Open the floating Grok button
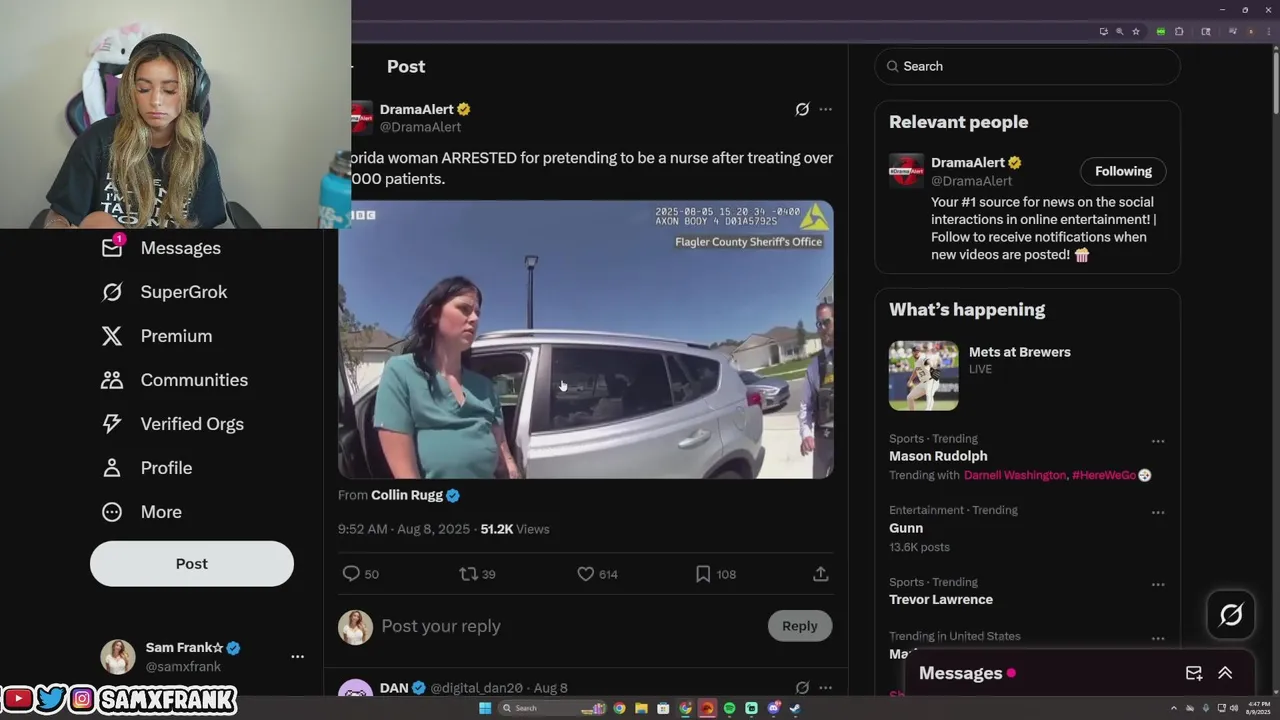 1231,615
